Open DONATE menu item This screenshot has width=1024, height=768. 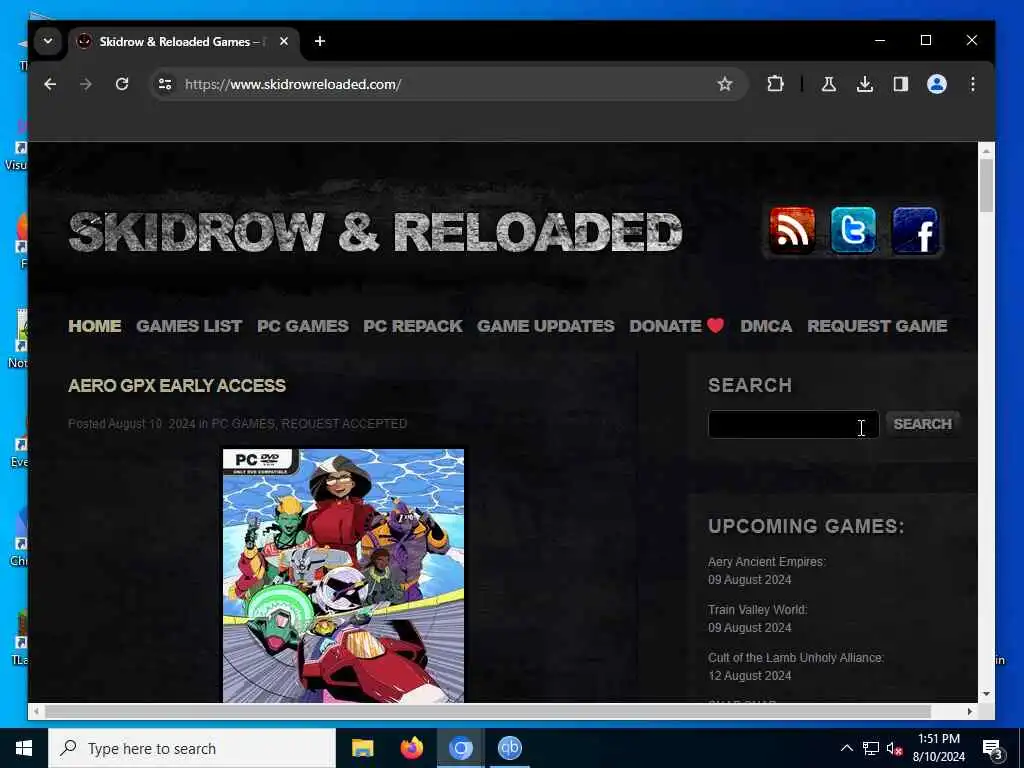point(677,326)
